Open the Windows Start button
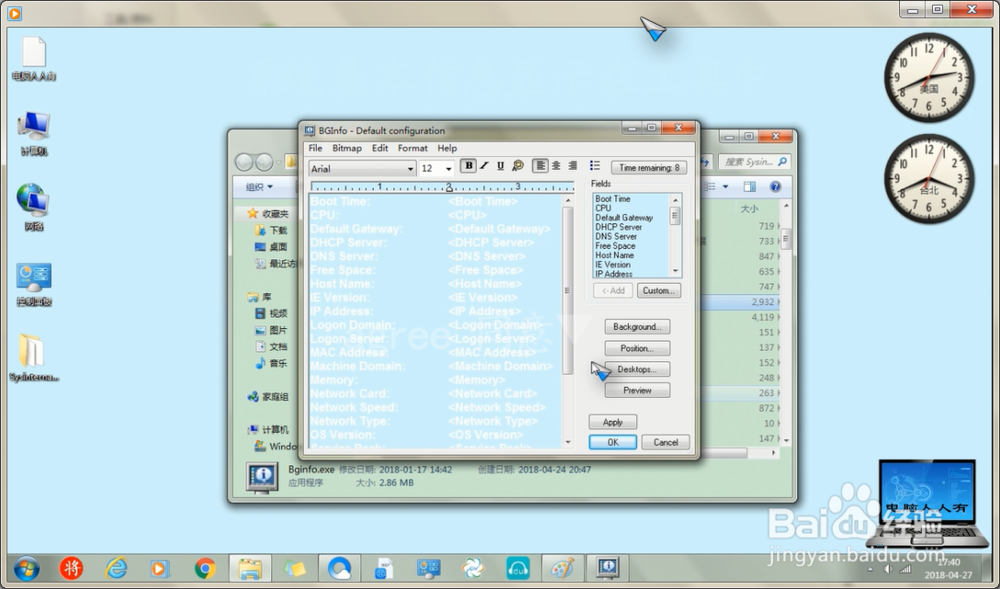Image resolution: width=1000 pixels, height=589 pixels. (x=26, y=569)
